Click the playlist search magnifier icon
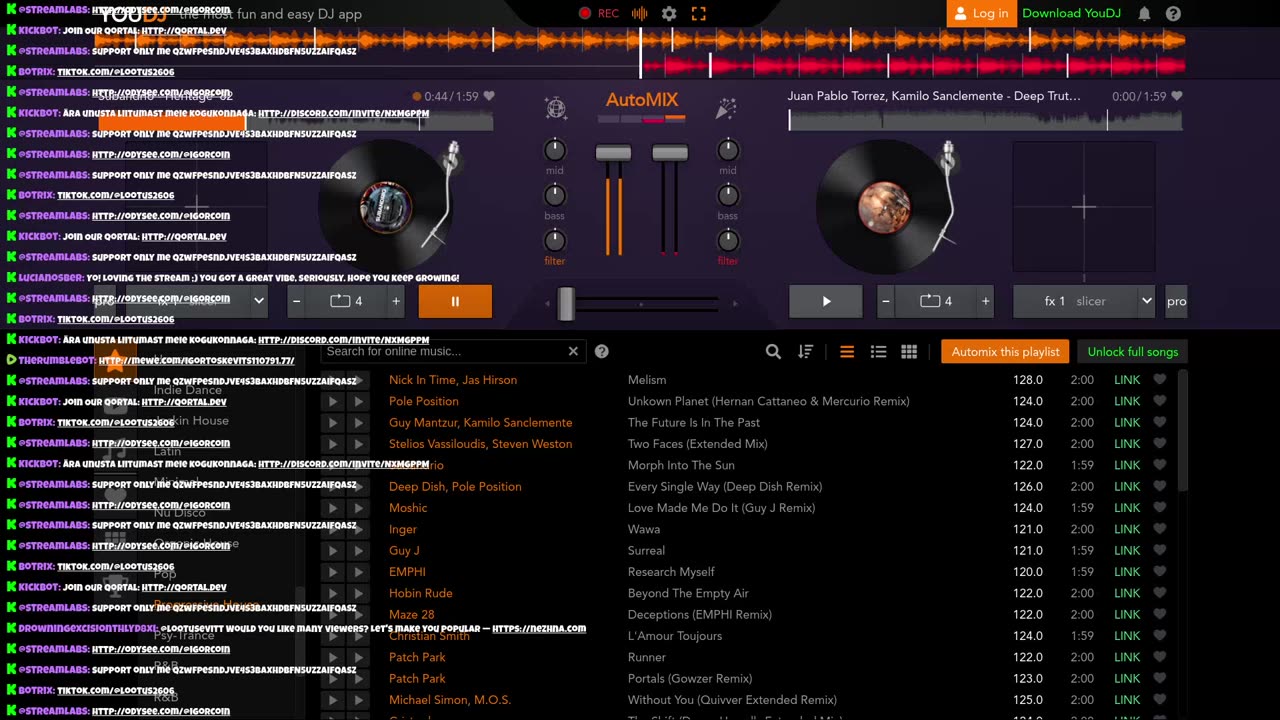The height and width of the screenshot is (720, 1280). 773,352
